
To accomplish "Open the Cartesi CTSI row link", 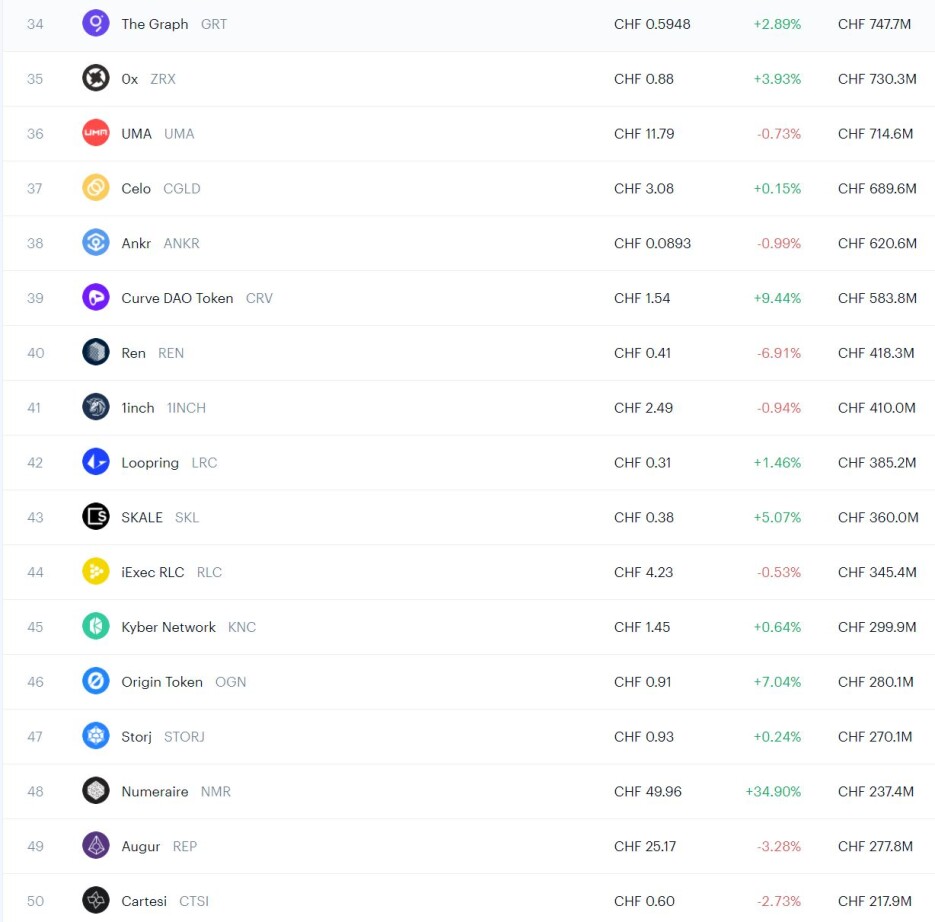I will point(469,901).
